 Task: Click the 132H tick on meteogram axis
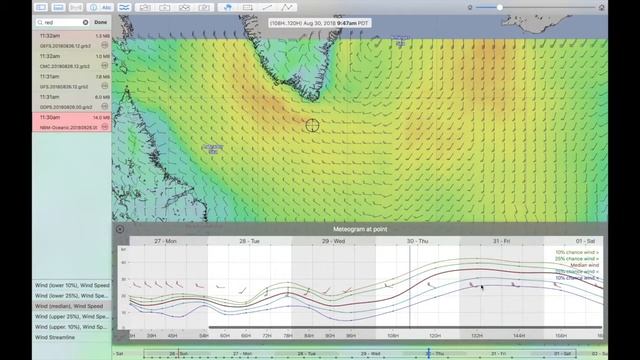pos(477,336)
